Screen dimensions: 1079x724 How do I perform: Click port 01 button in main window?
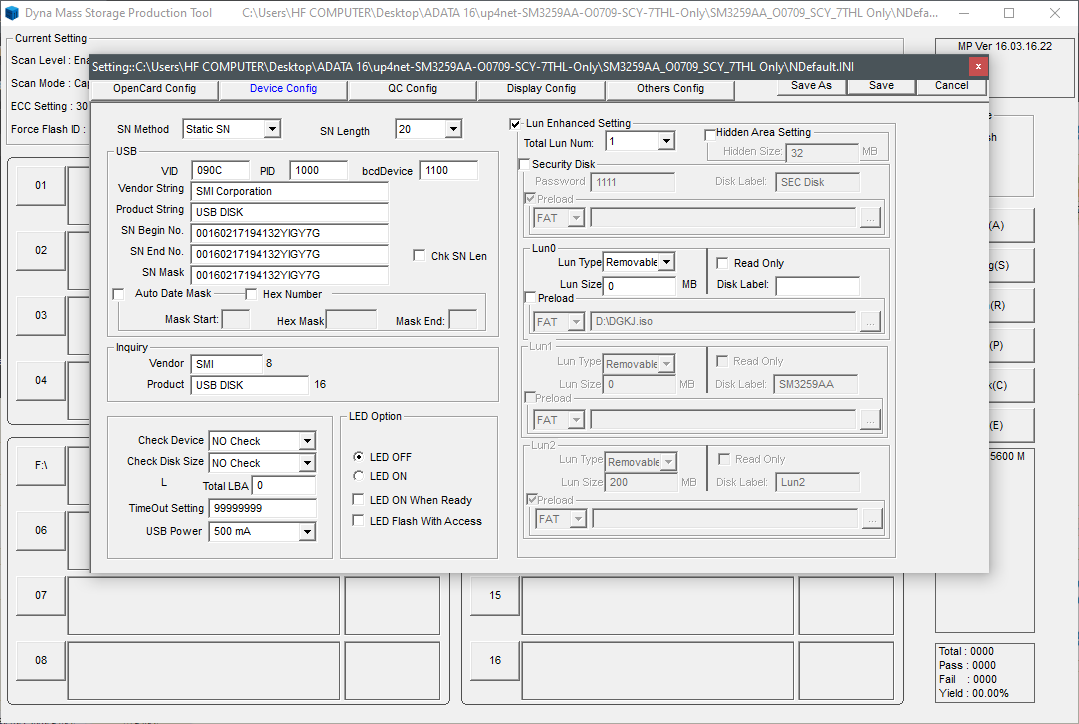pos(41,185)
